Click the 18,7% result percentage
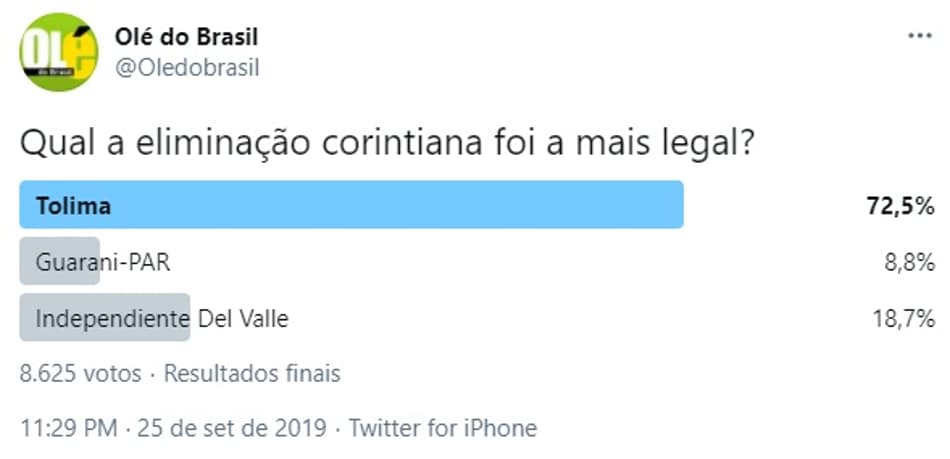This screenshot has width=950, height=459. click(903, 319)
